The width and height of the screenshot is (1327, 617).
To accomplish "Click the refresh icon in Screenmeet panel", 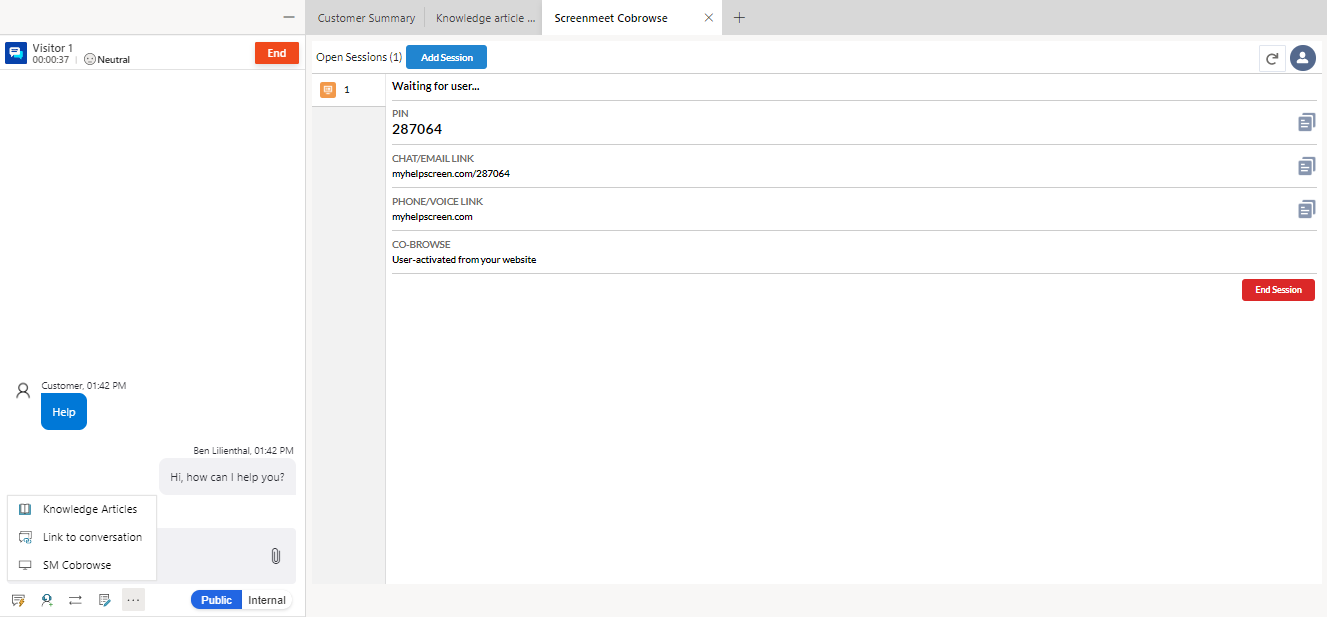I will (1272, 58).
